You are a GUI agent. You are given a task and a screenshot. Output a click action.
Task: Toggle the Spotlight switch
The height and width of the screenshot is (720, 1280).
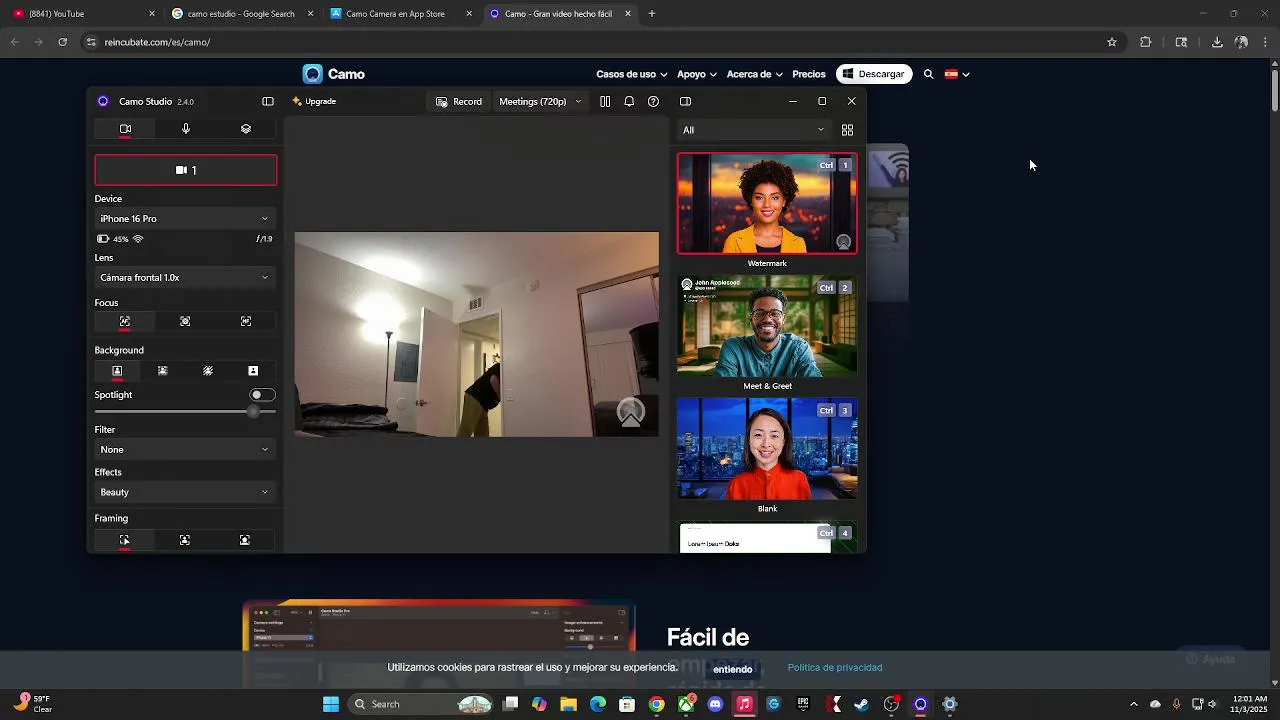coord(262,395)
